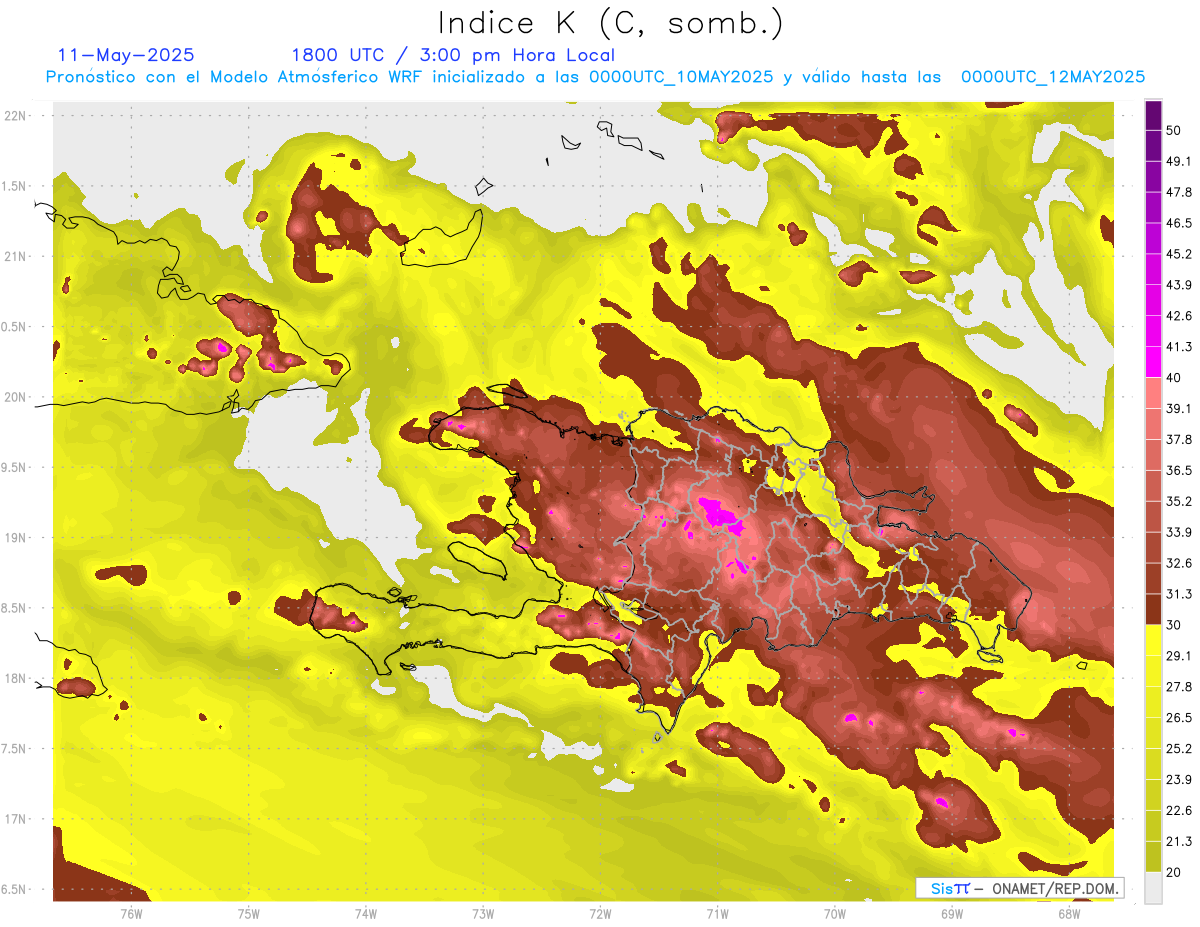Click the colorbar value "31.3"
The image size is (1200, 927).
point(1178,594)
